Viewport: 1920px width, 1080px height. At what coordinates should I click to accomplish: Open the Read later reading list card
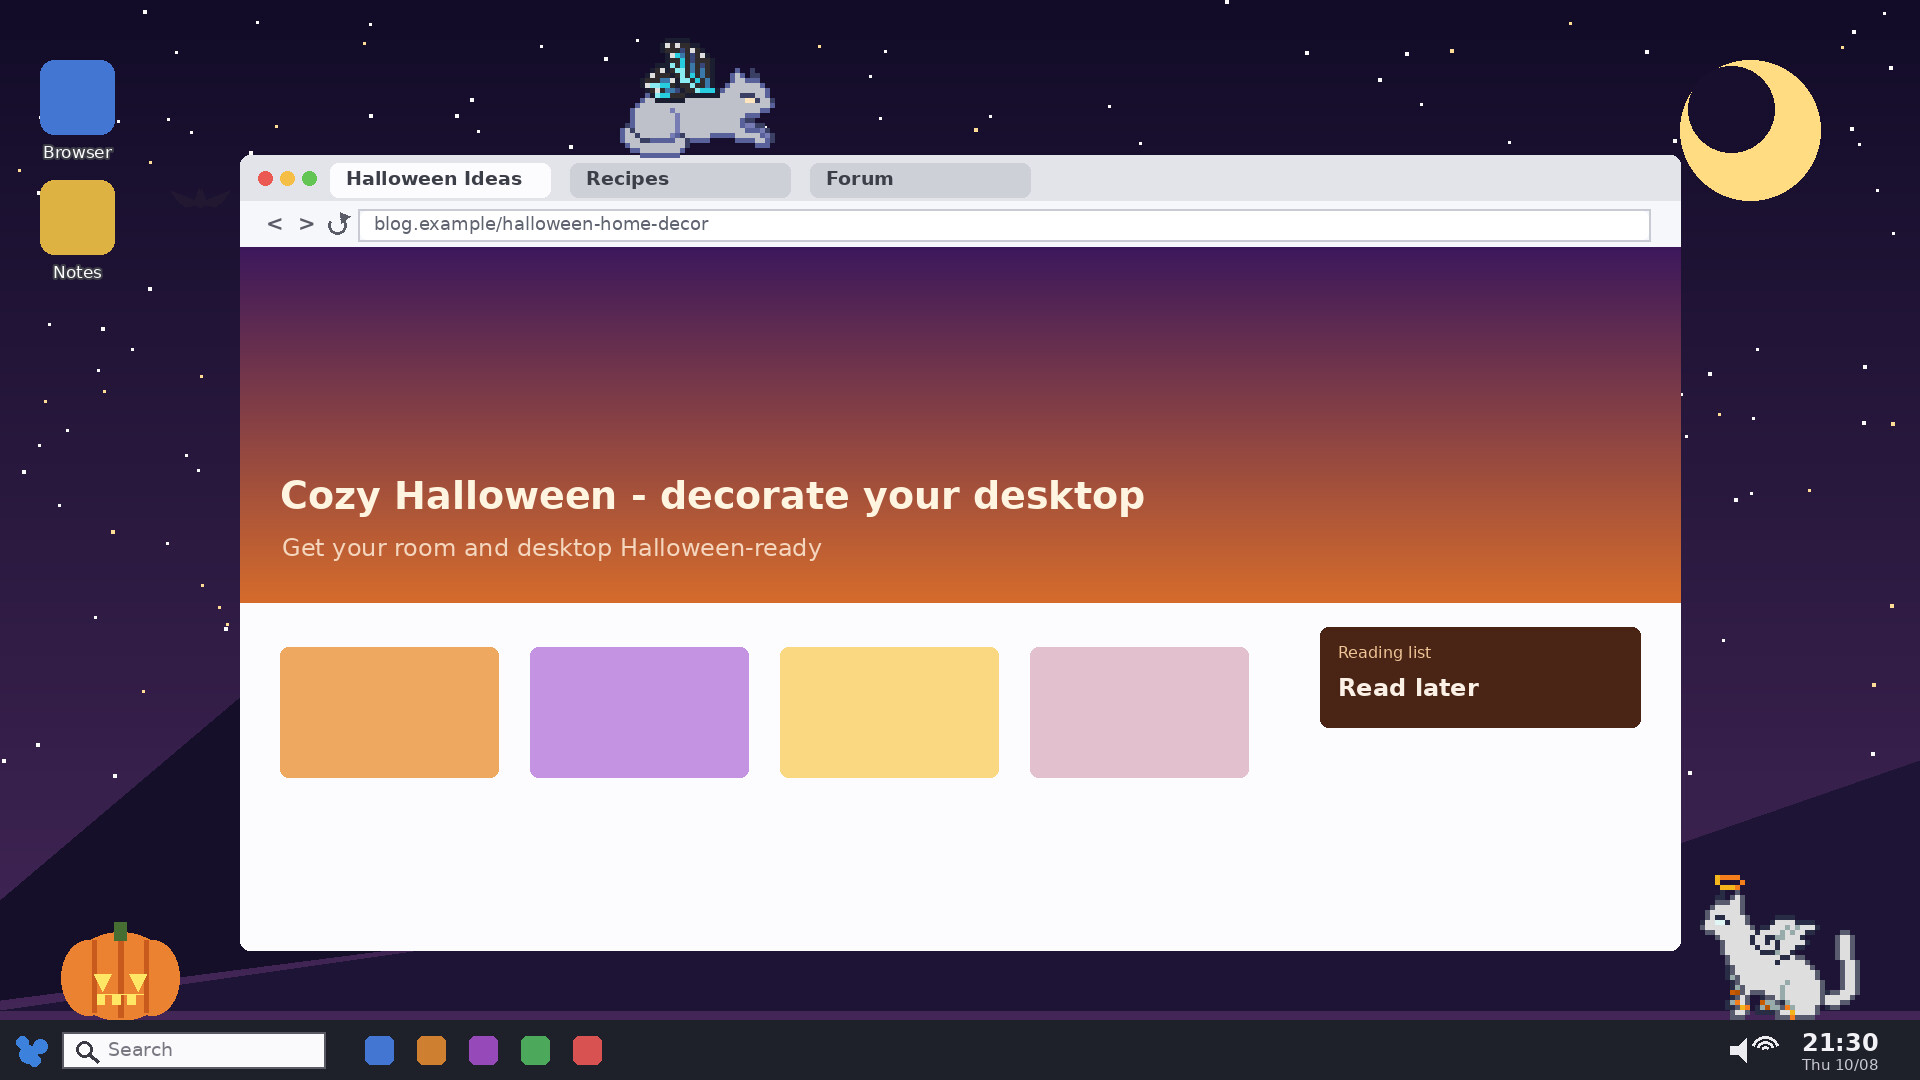1480,677
